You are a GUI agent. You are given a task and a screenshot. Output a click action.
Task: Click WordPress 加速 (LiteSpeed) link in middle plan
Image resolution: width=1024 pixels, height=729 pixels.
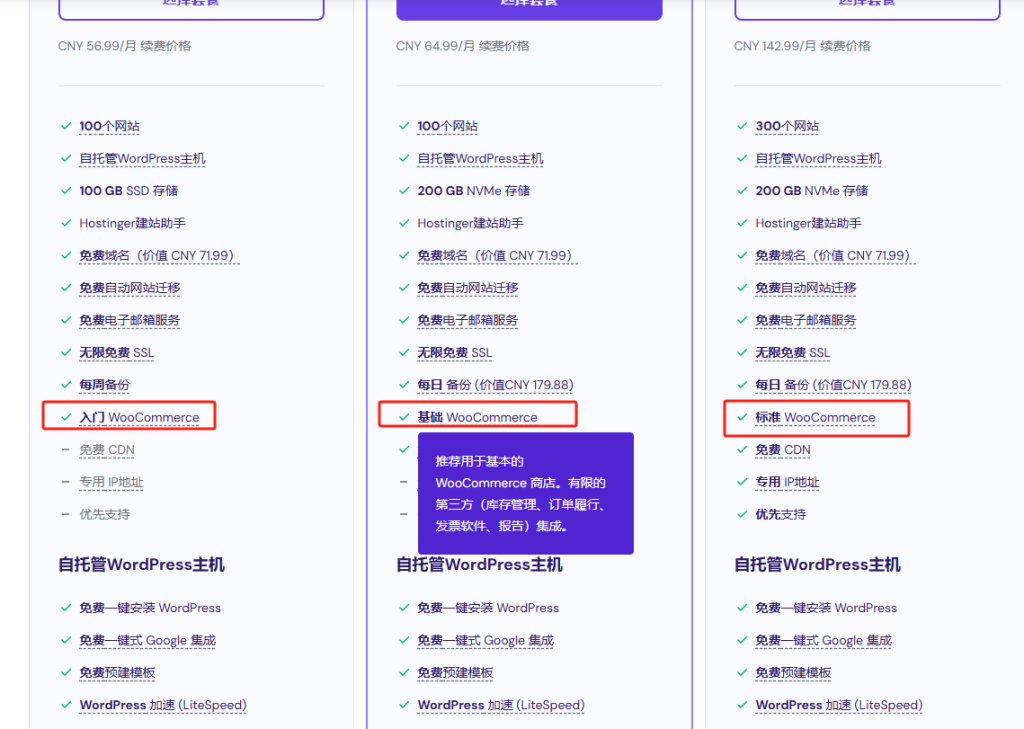click(501, 705)
